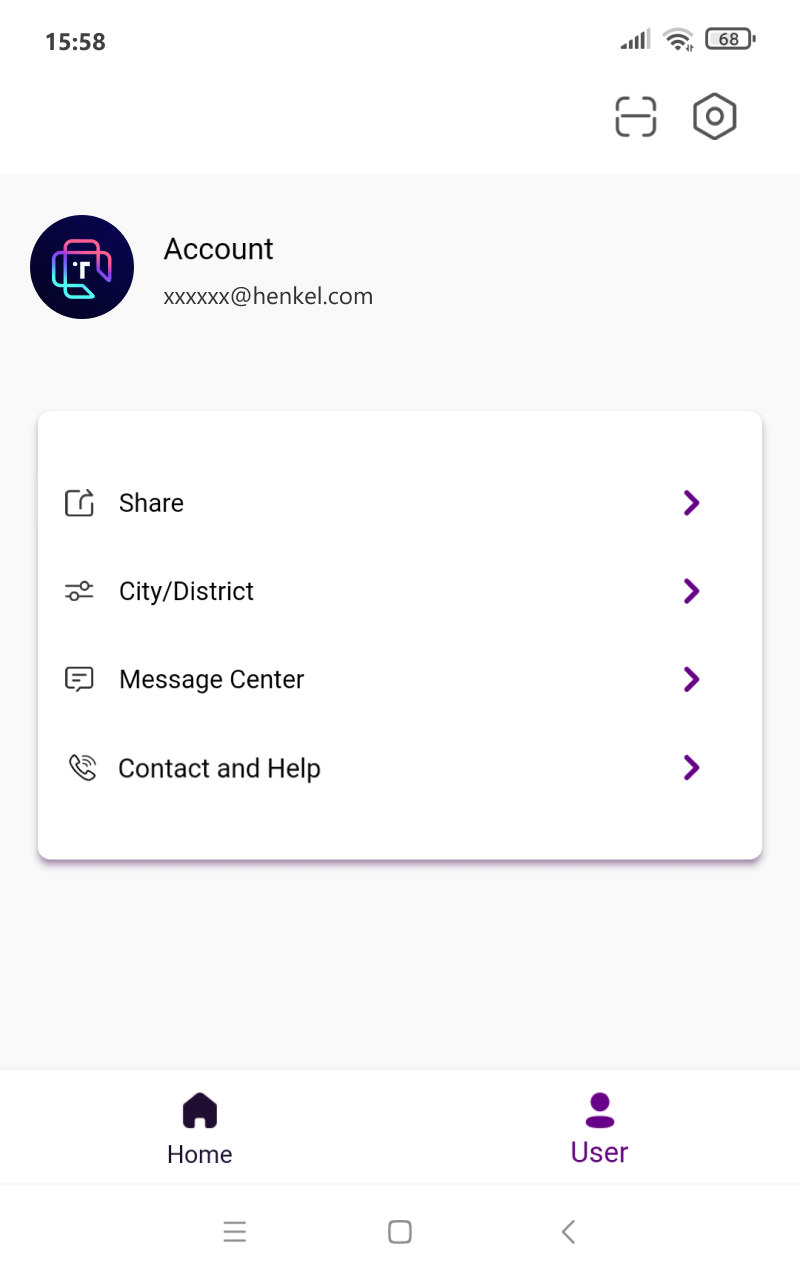Screen dimensions: 800x1280
Task: Tap the account profile avatar
Action: click(x=82, y=267)
